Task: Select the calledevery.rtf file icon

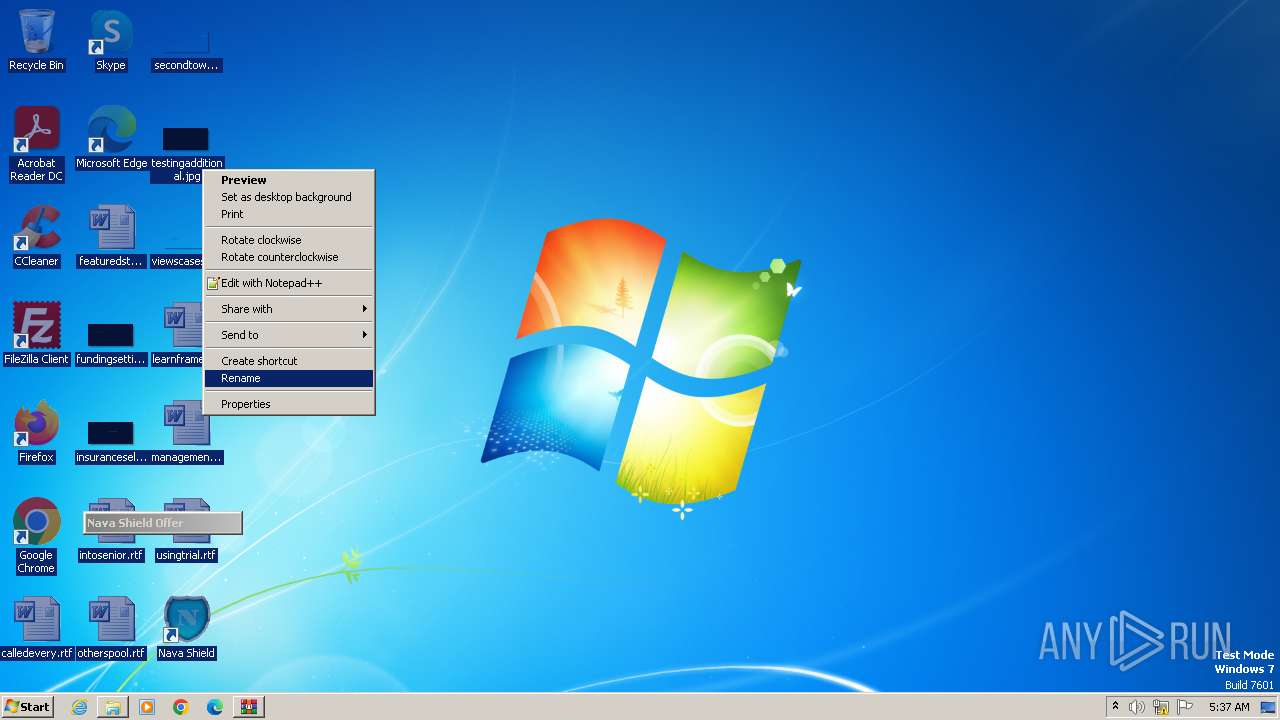Action: coord(36,628)
